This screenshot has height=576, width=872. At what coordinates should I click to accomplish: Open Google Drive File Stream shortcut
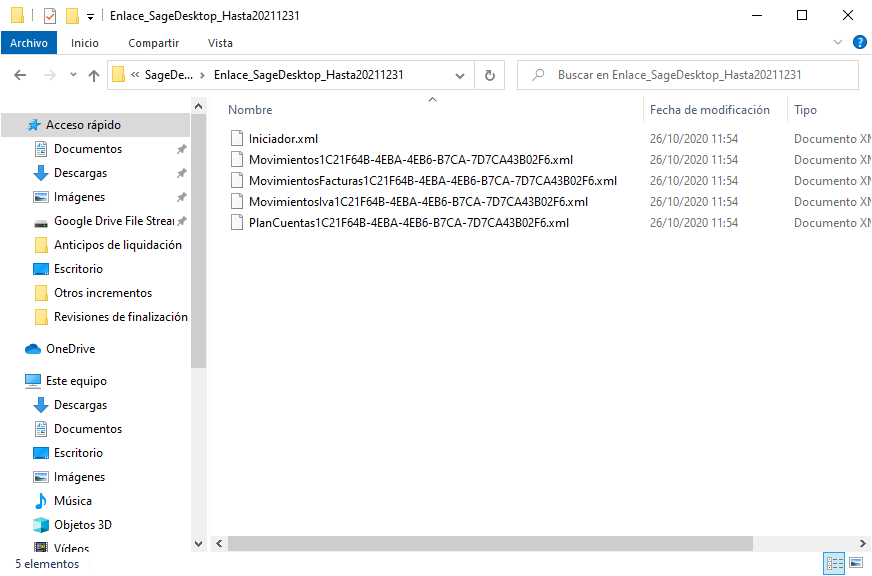114,221
